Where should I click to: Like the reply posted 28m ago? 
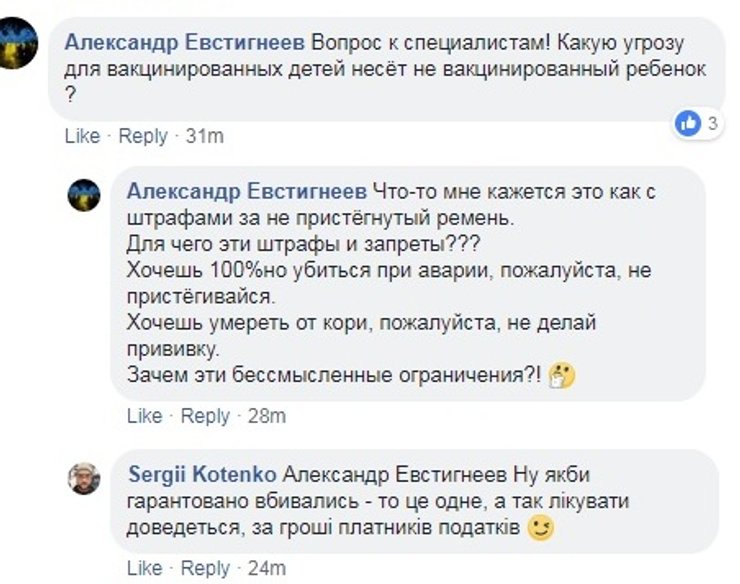click(x=144, y=416)
